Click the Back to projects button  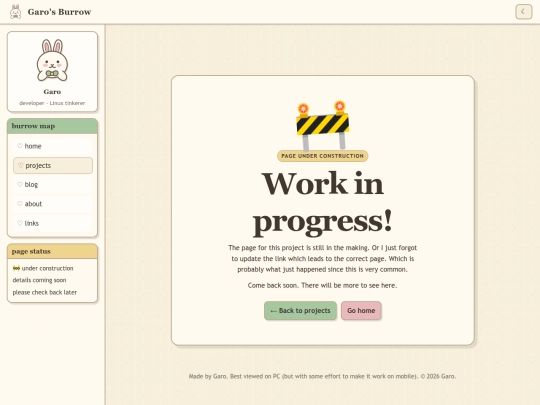[x=300, y=311]
